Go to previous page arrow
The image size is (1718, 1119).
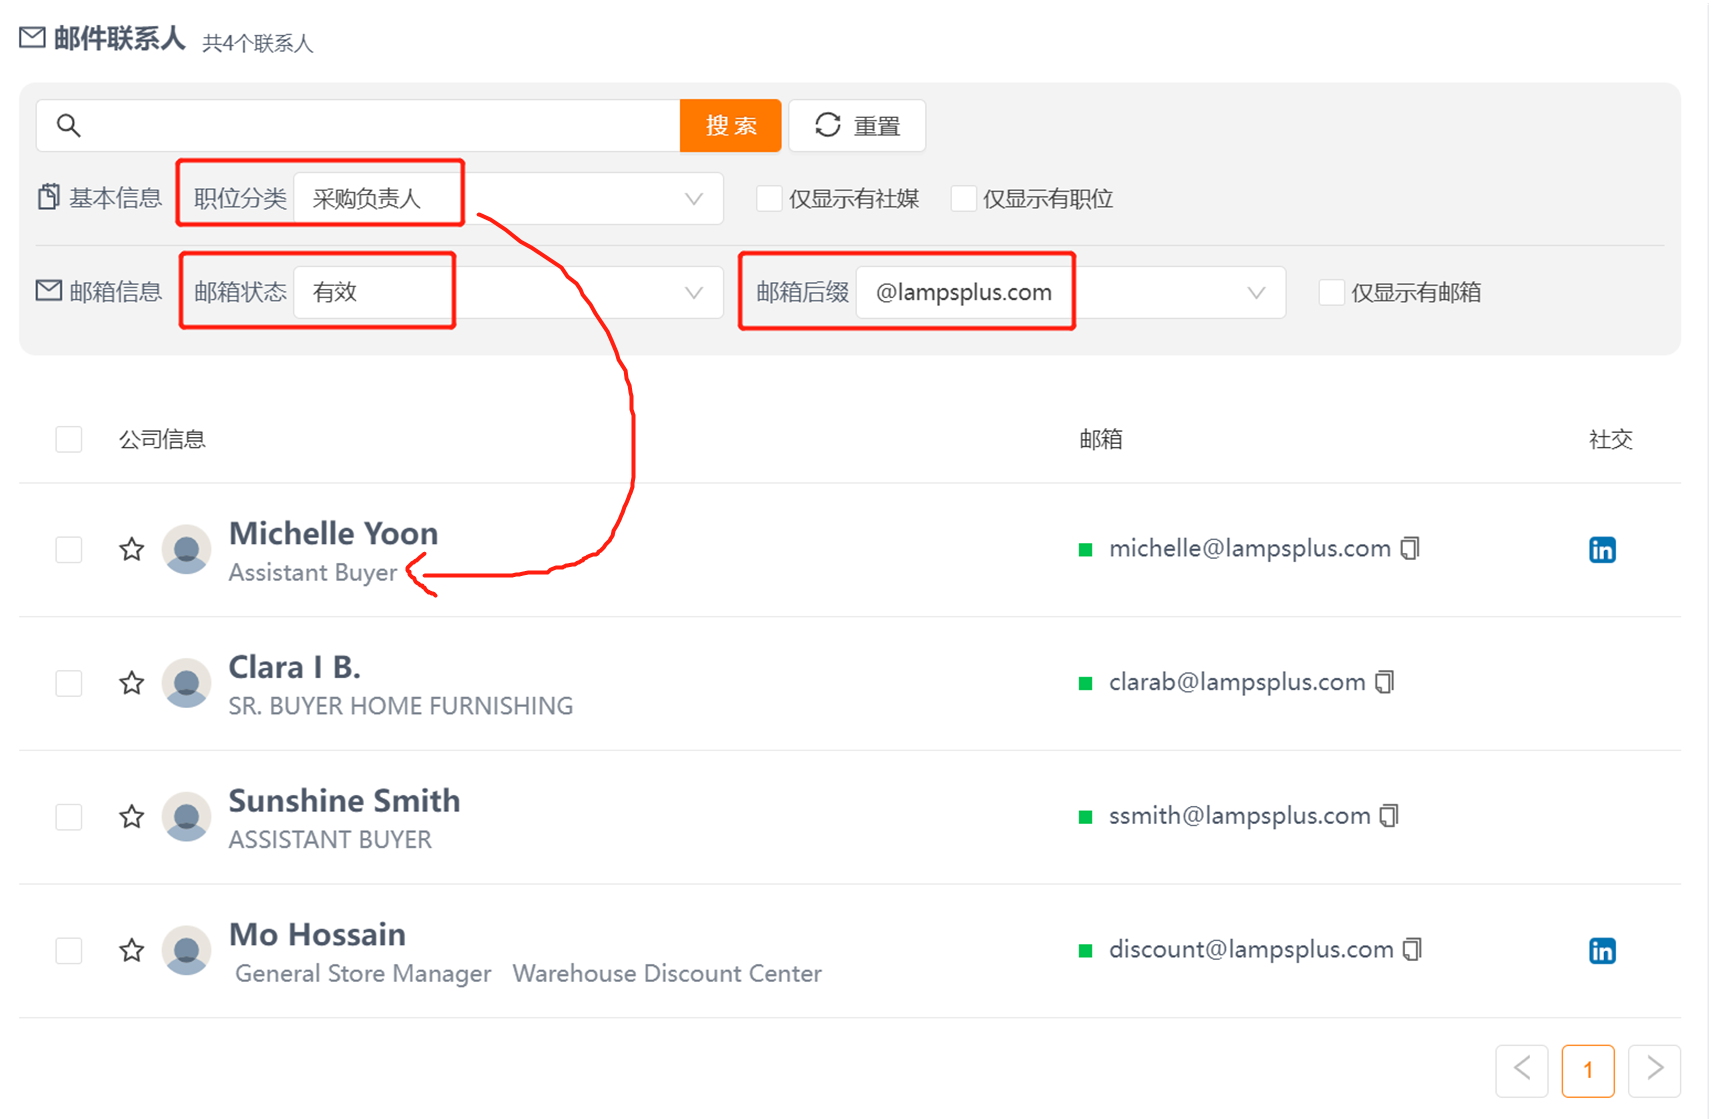pos(1522,1070)
